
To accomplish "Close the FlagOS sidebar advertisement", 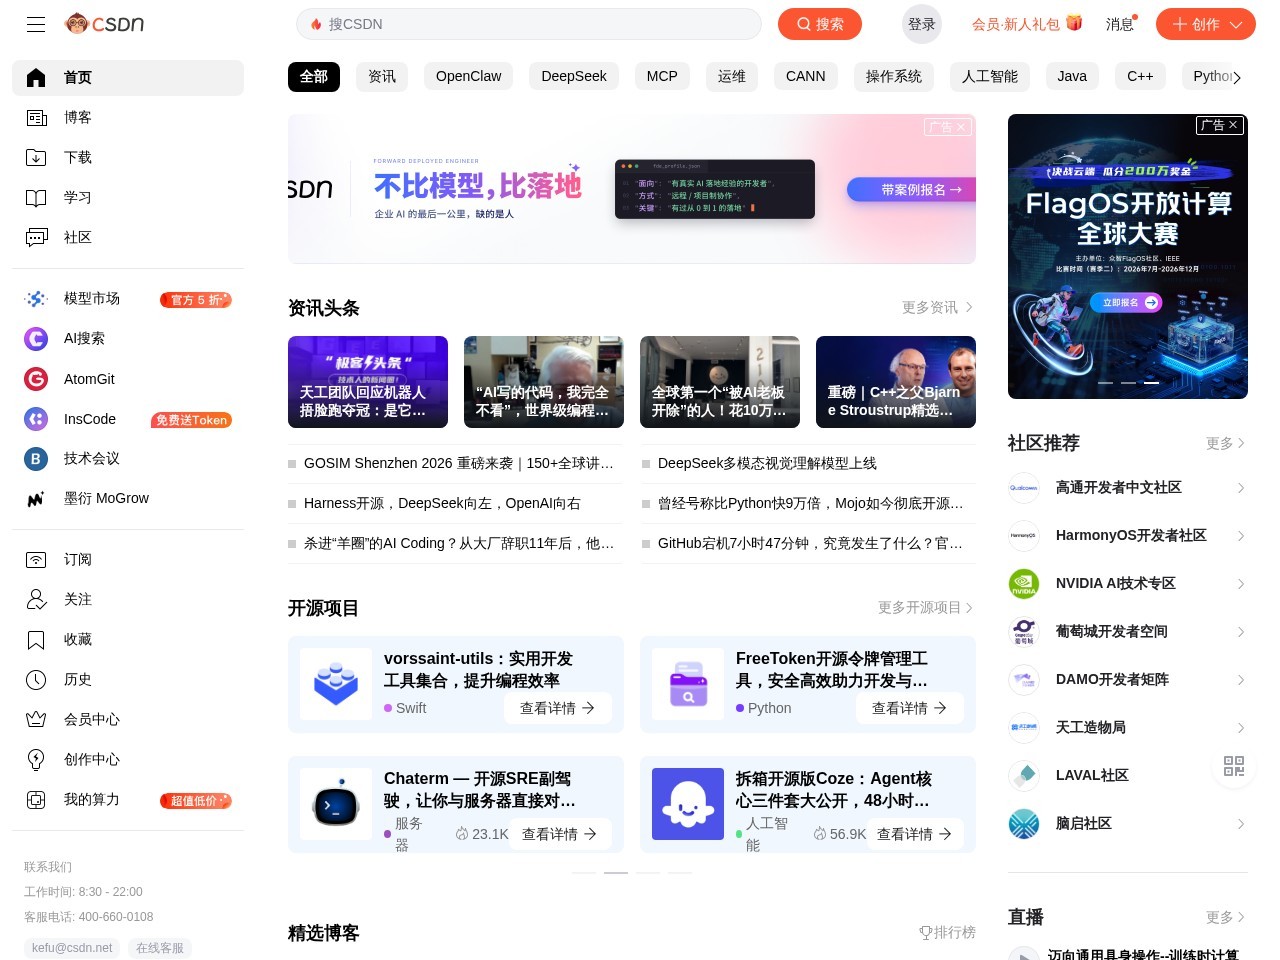I will tap(1233, 125).
